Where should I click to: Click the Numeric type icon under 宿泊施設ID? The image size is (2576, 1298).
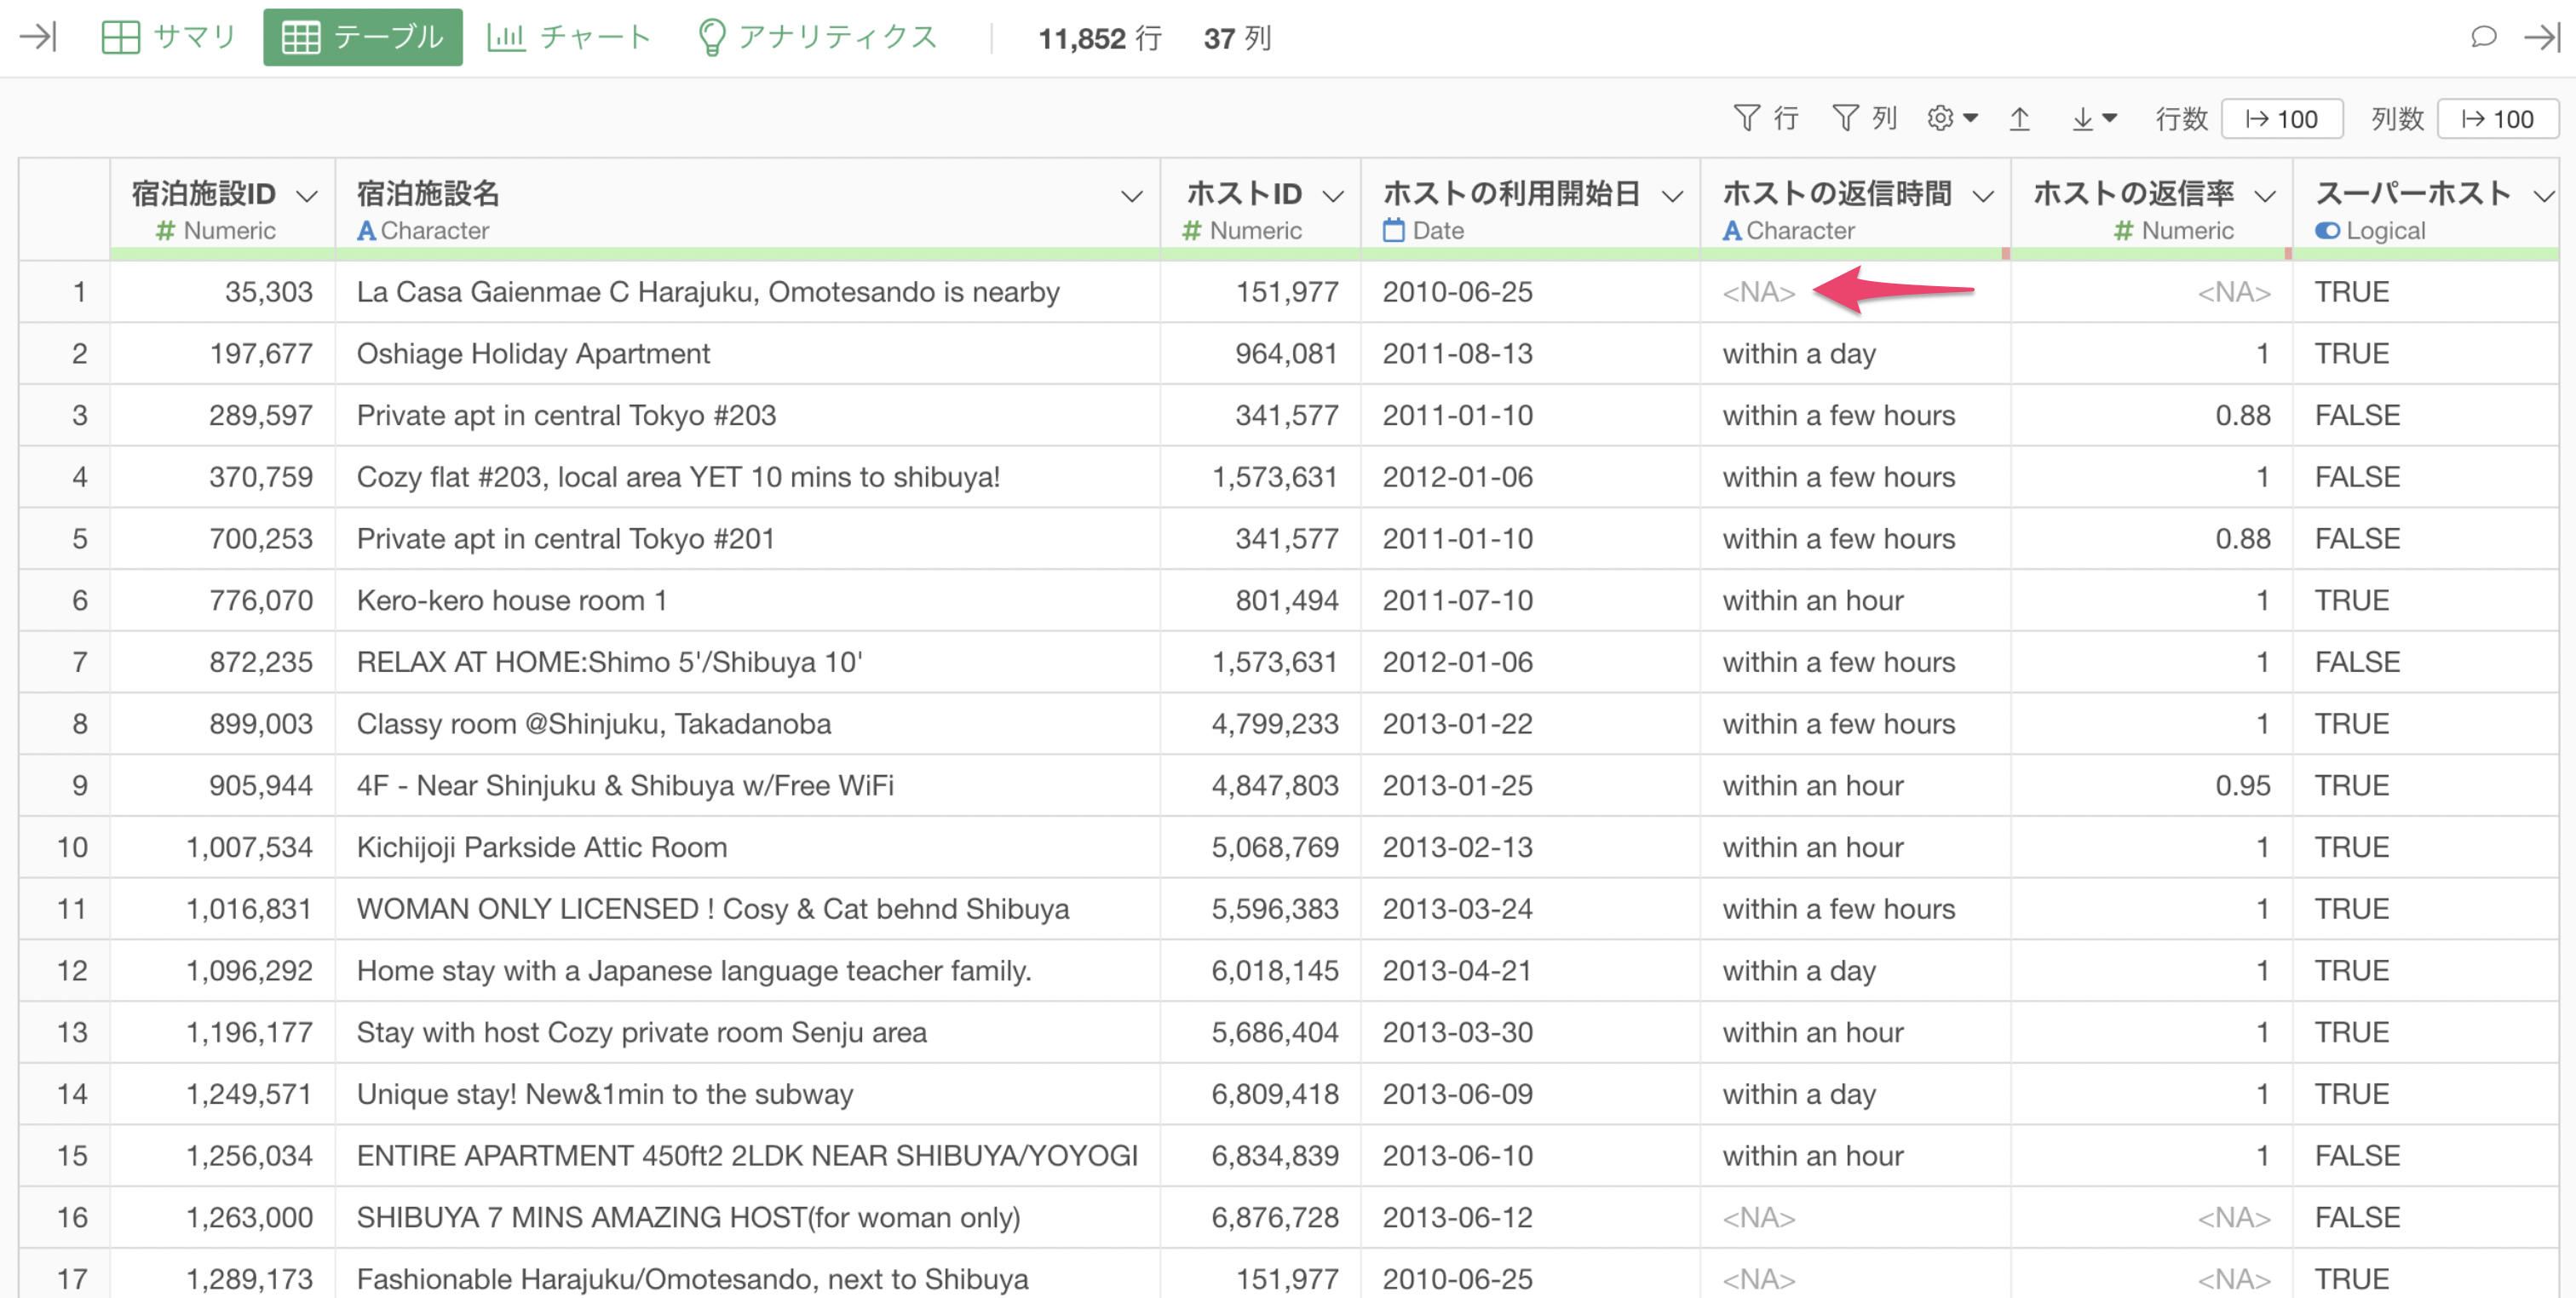[165, 231]
